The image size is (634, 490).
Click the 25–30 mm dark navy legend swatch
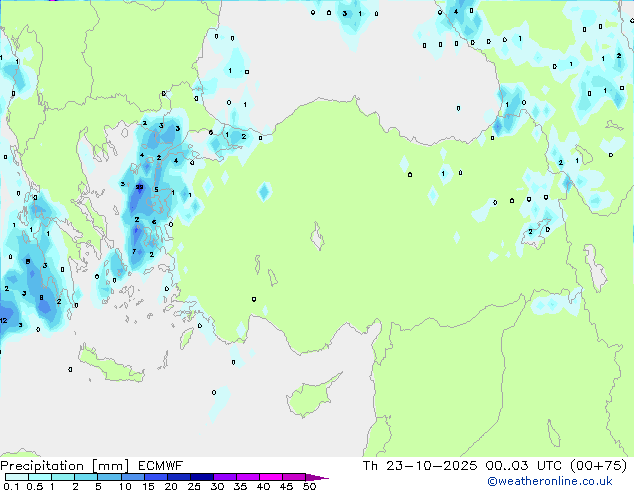(202, 477)
